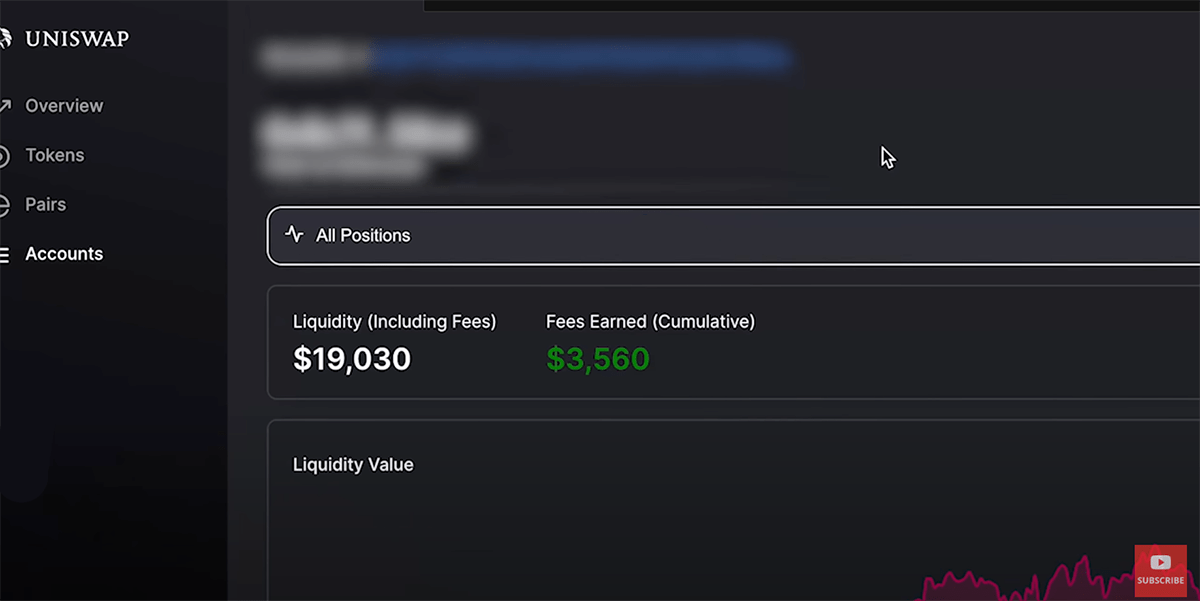
Task: Click the Pairs pie chart icon
Action: (x=5, y=205)
